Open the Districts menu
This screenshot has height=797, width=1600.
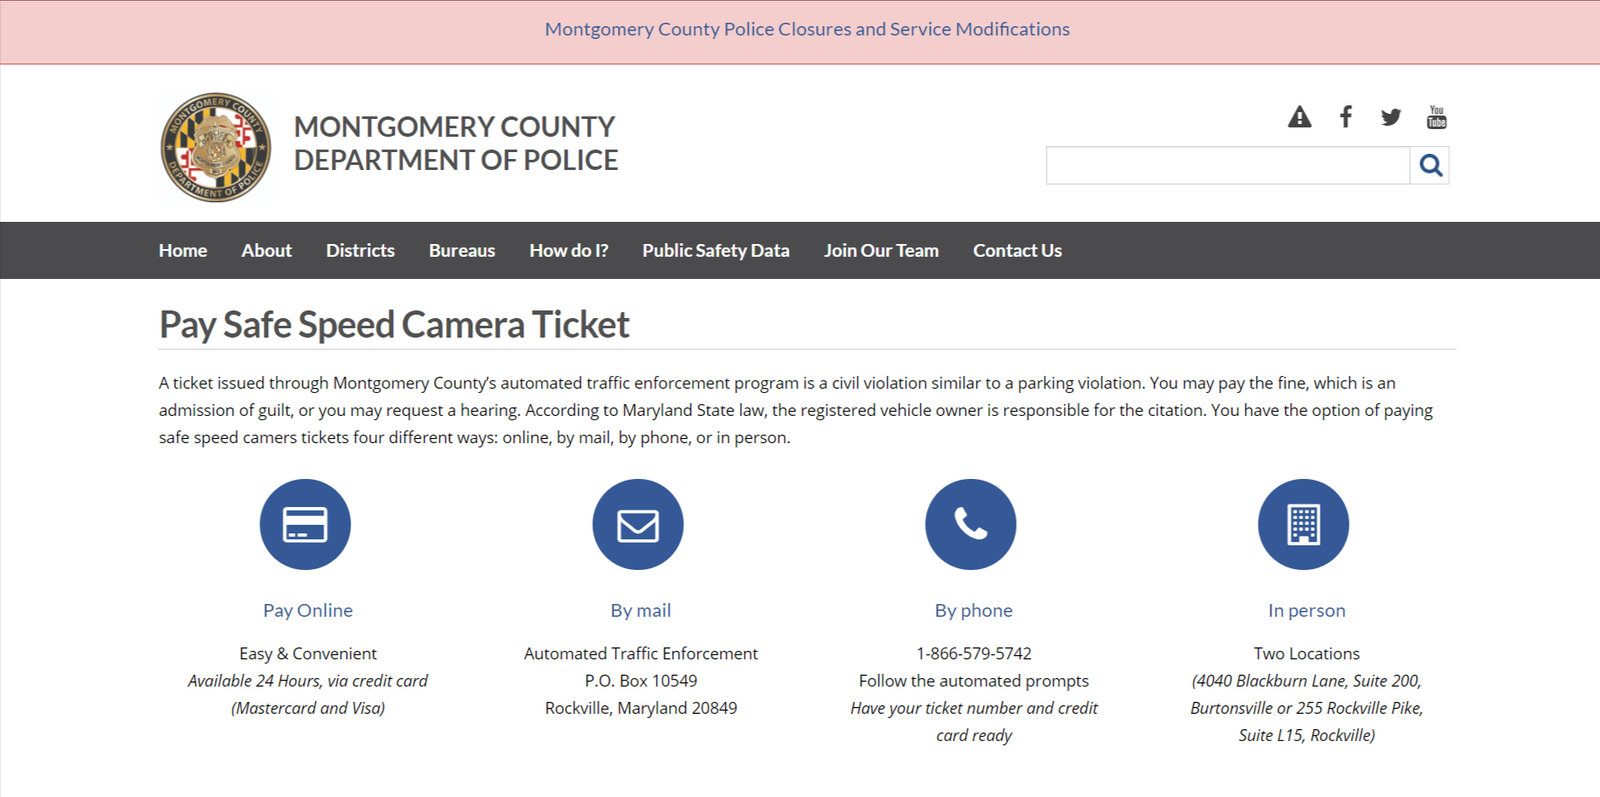pos(360,250)
